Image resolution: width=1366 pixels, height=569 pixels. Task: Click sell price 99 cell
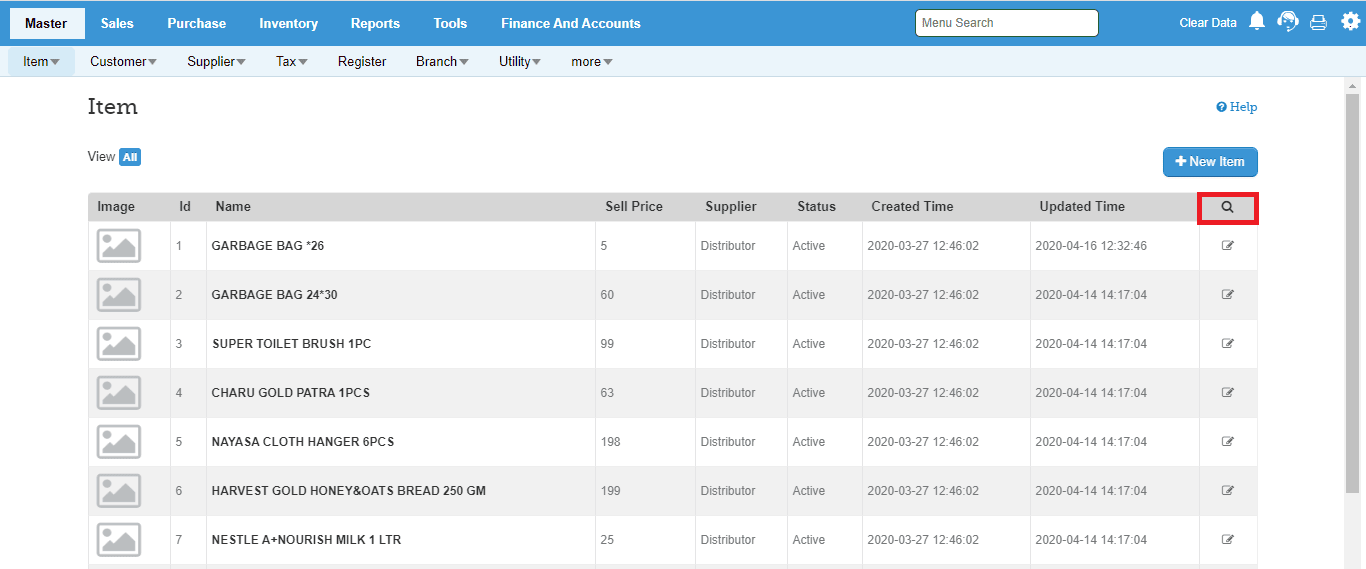point(645,344)
